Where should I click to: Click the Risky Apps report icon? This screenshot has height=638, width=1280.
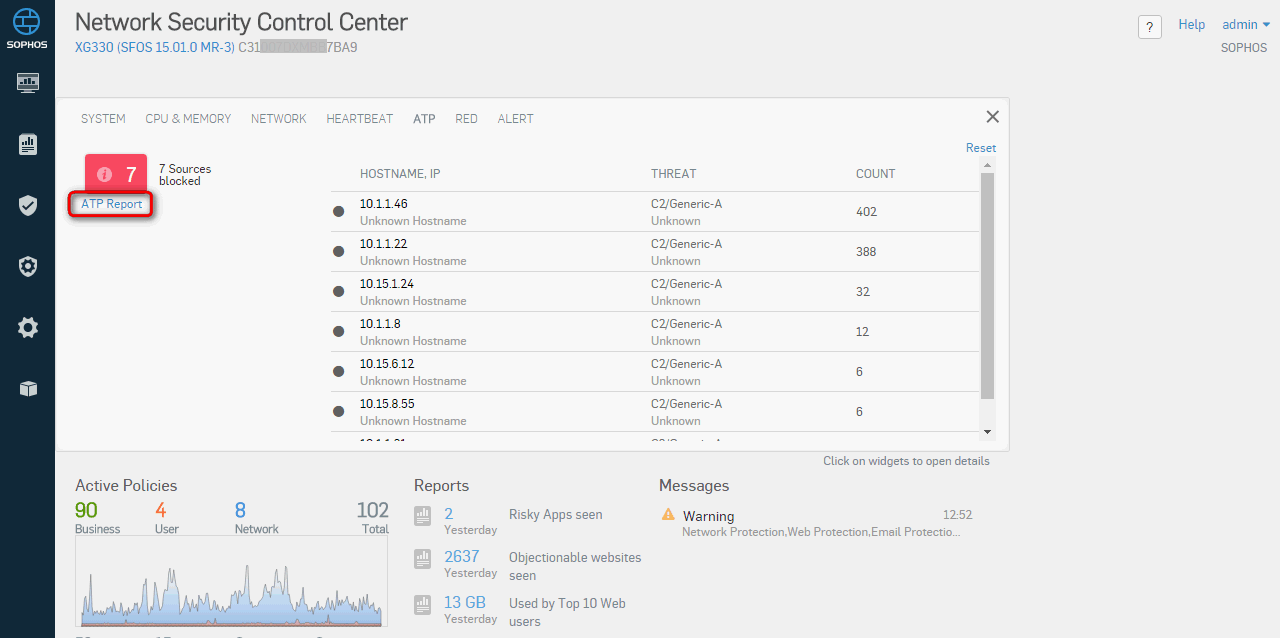click(423, 516)
